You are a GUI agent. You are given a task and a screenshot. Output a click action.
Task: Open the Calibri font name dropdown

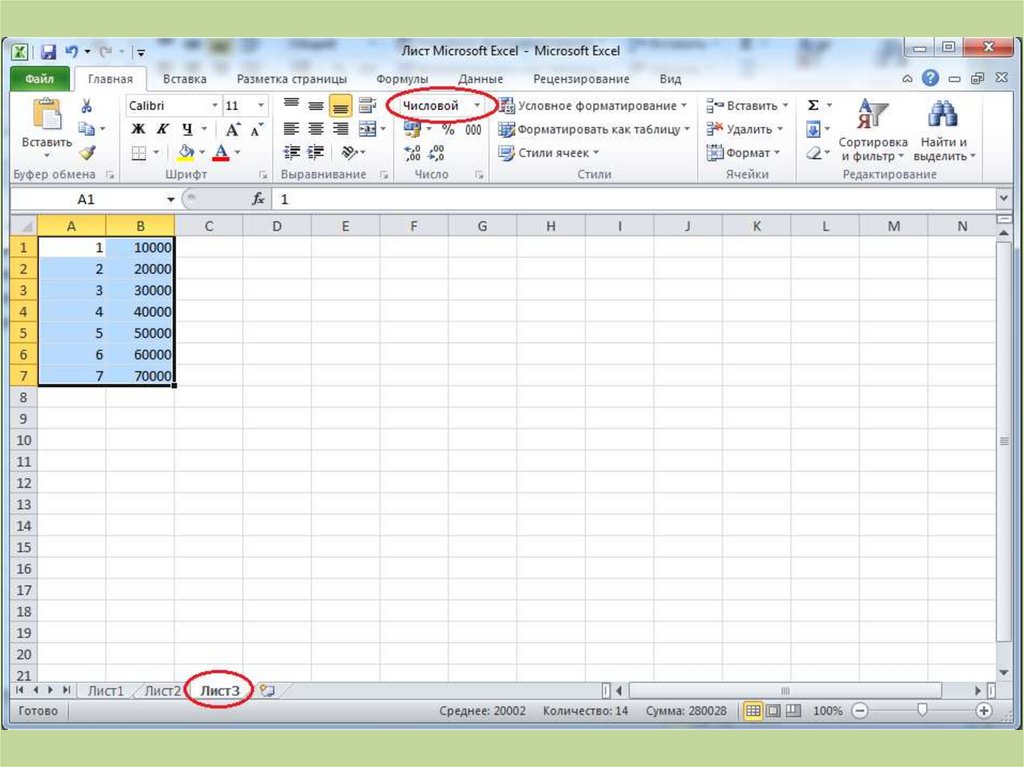point(214,105)
